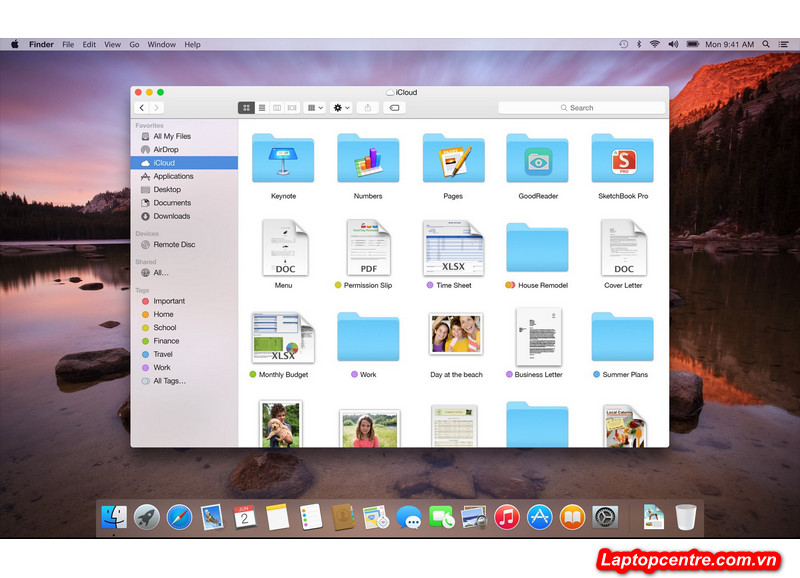Switch to list view

pos(262,108)
